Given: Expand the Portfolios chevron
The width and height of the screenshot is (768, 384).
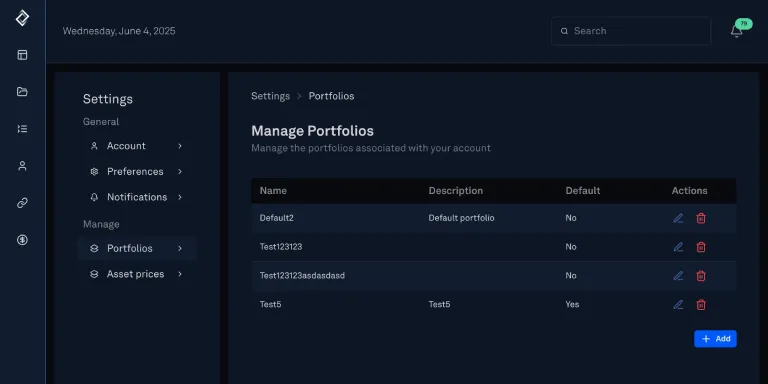Looking at the screenshot, I should click(180, 248).
